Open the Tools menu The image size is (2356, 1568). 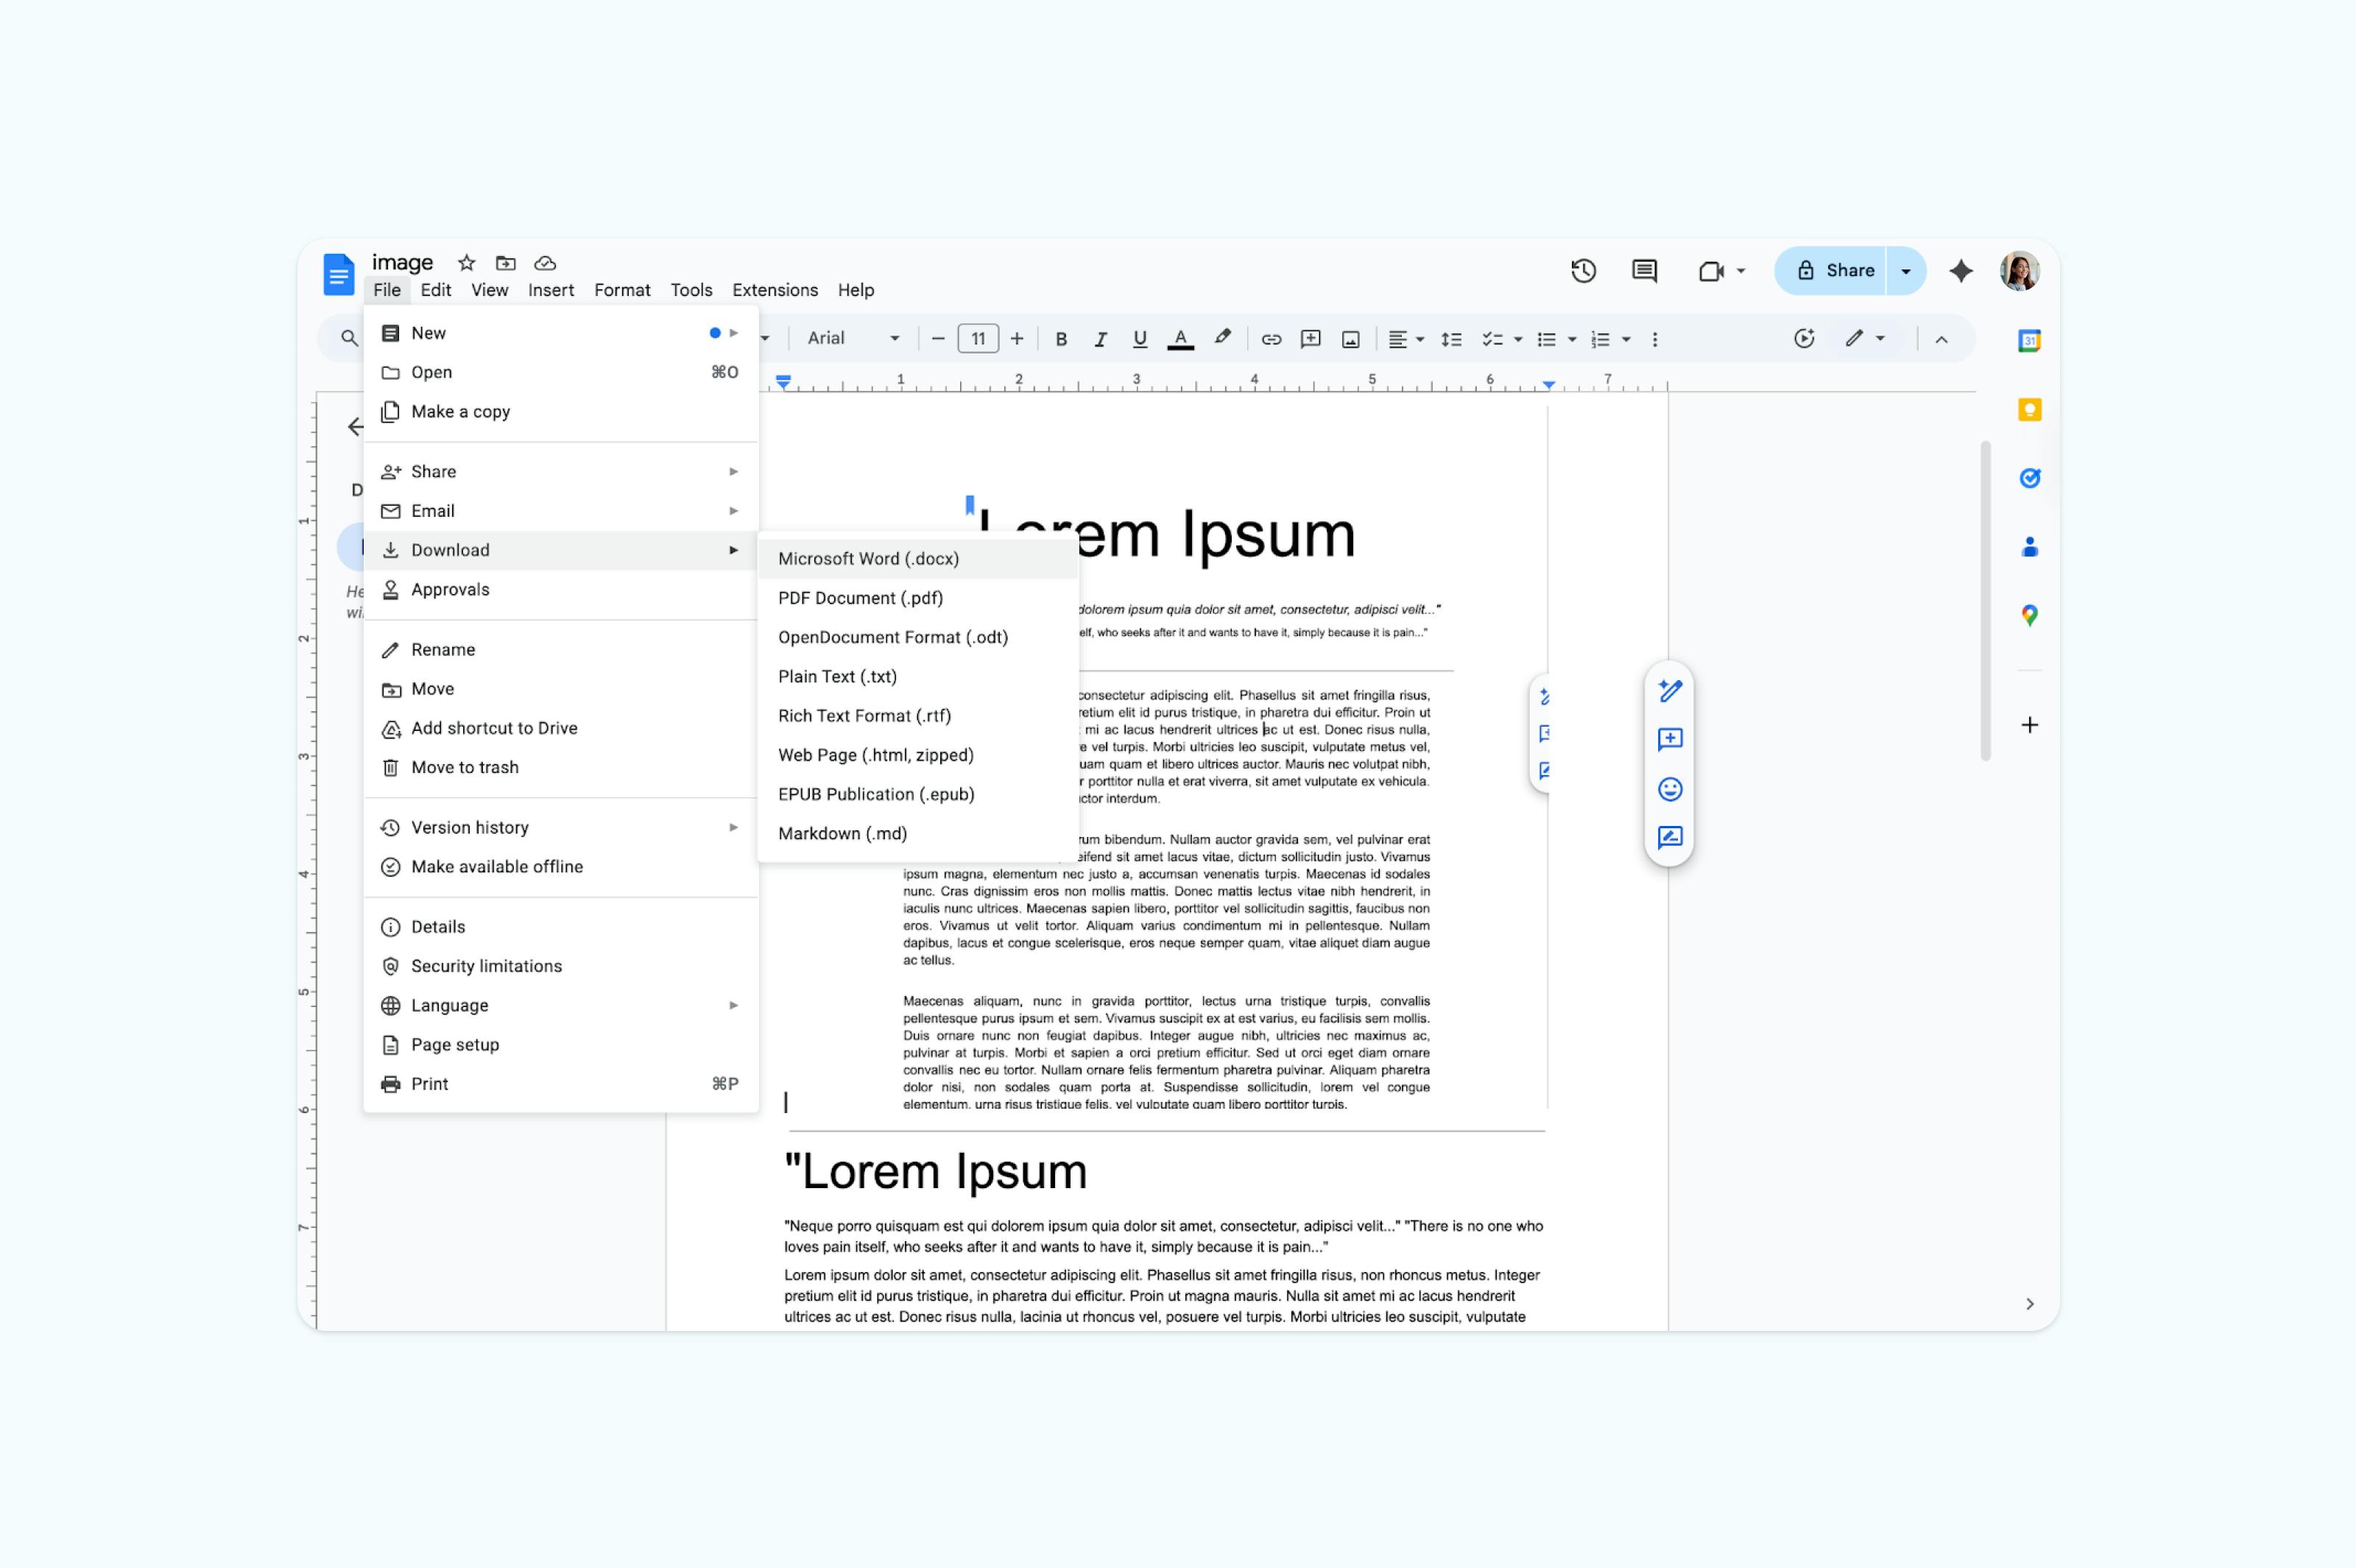[691, 290]
